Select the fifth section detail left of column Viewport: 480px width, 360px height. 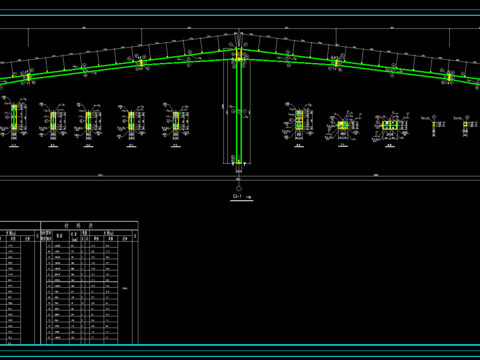(x=176, y=120)
